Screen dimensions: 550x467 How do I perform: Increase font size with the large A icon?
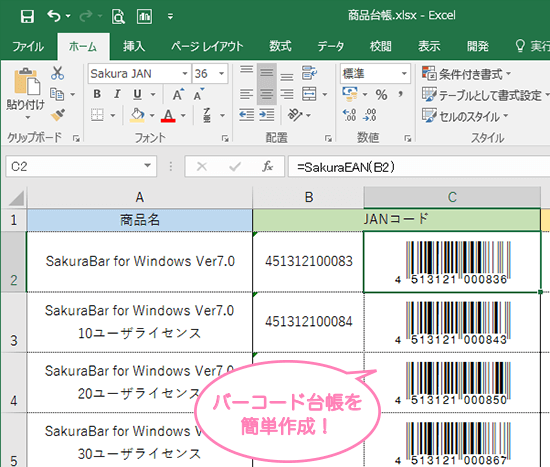click(178, 94)
